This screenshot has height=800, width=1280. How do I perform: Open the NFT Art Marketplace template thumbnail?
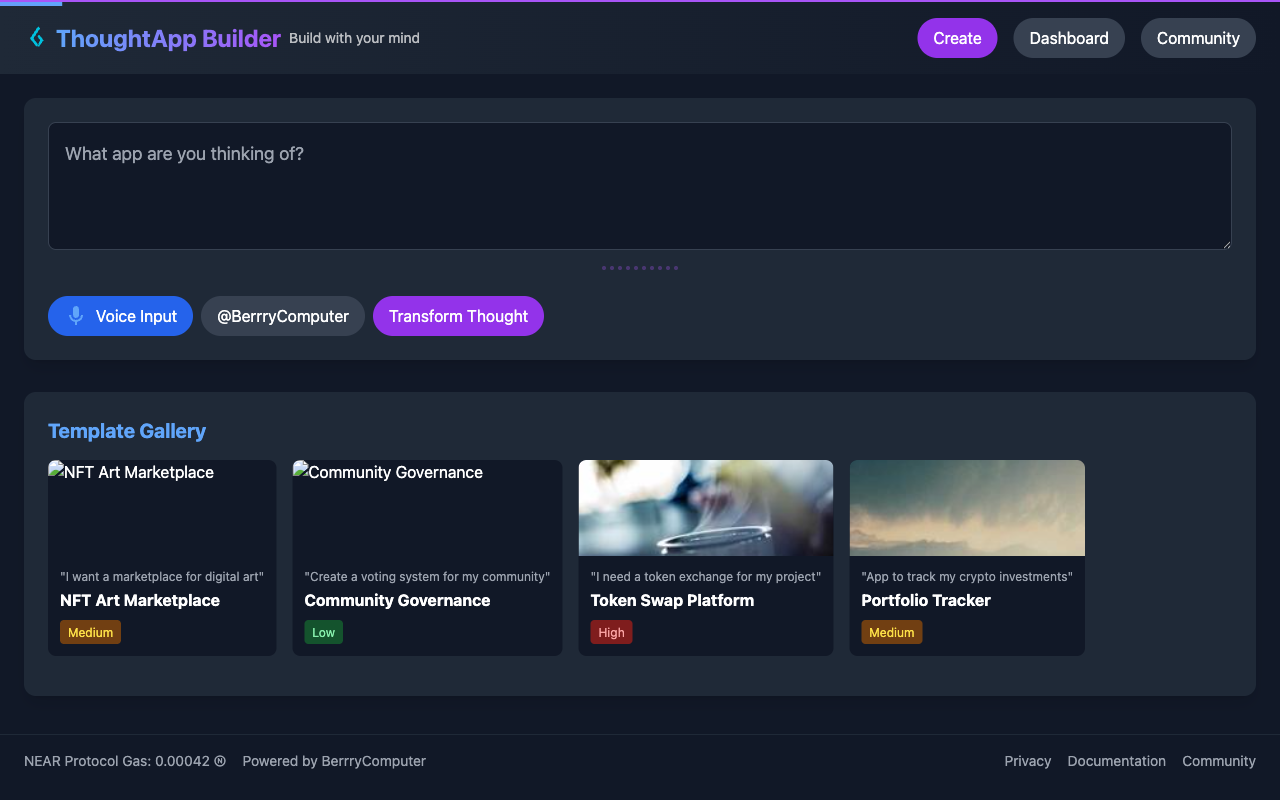coord(162,507)
